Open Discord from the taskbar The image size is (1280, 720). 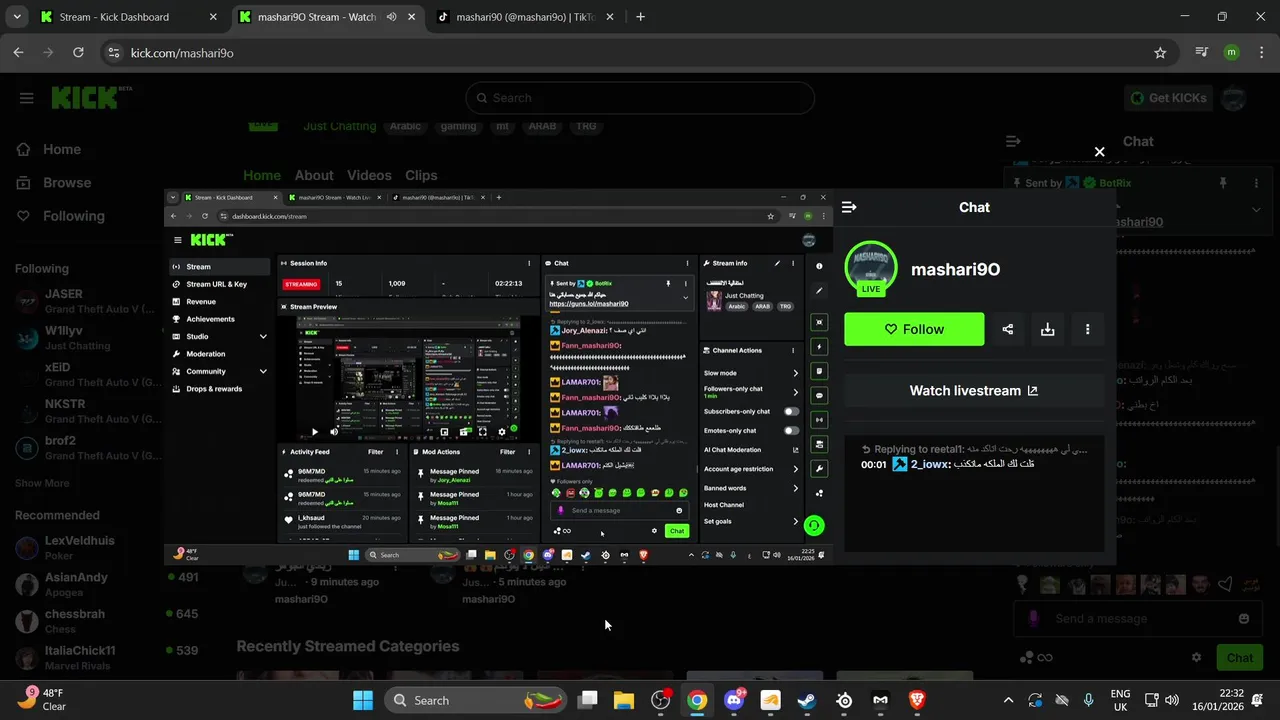[733, 700]
